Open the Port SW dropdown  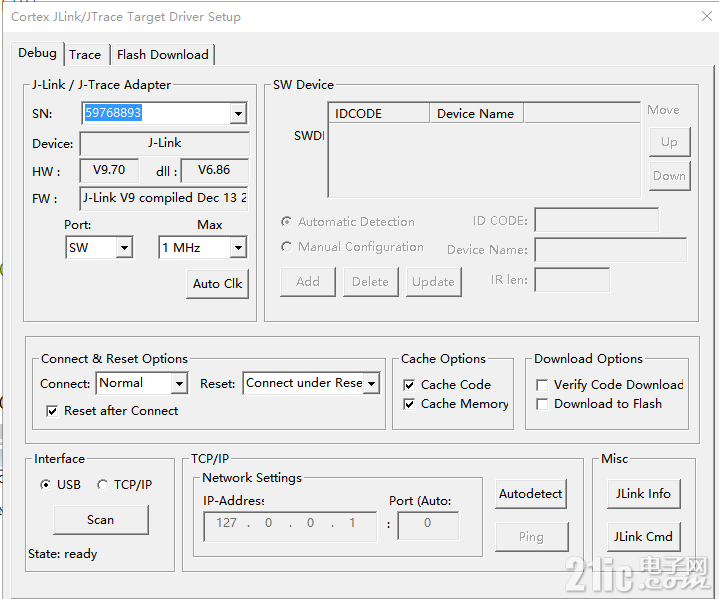tap(124, 248)
